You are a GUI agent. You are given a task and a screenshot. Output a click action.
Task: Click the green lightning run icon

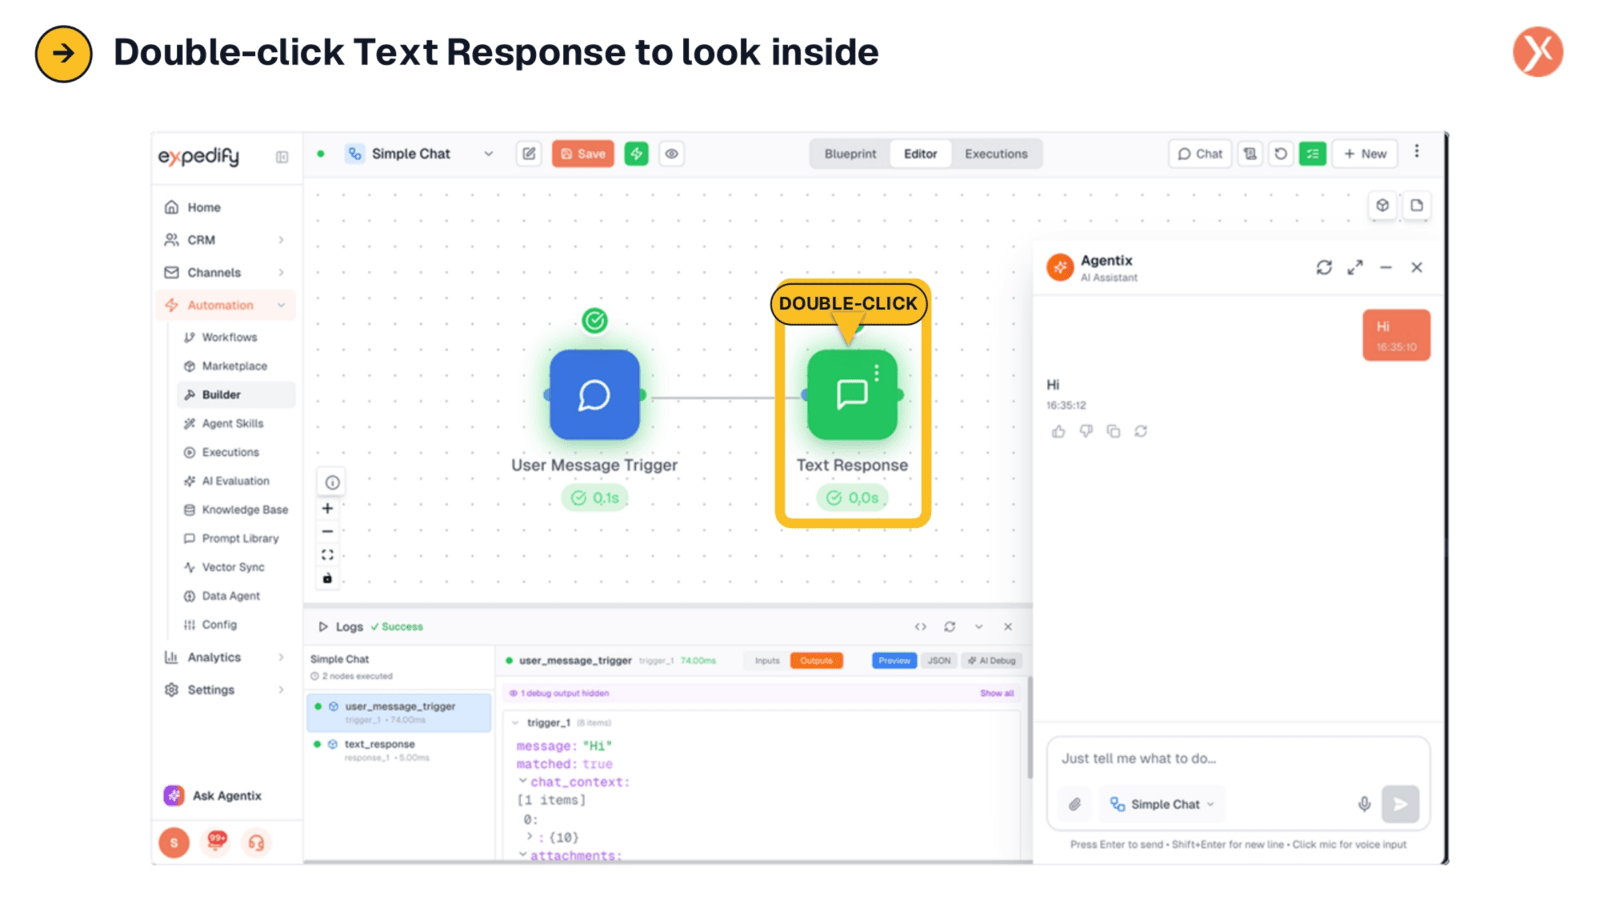pyautogui.click(x=636, y=154)
